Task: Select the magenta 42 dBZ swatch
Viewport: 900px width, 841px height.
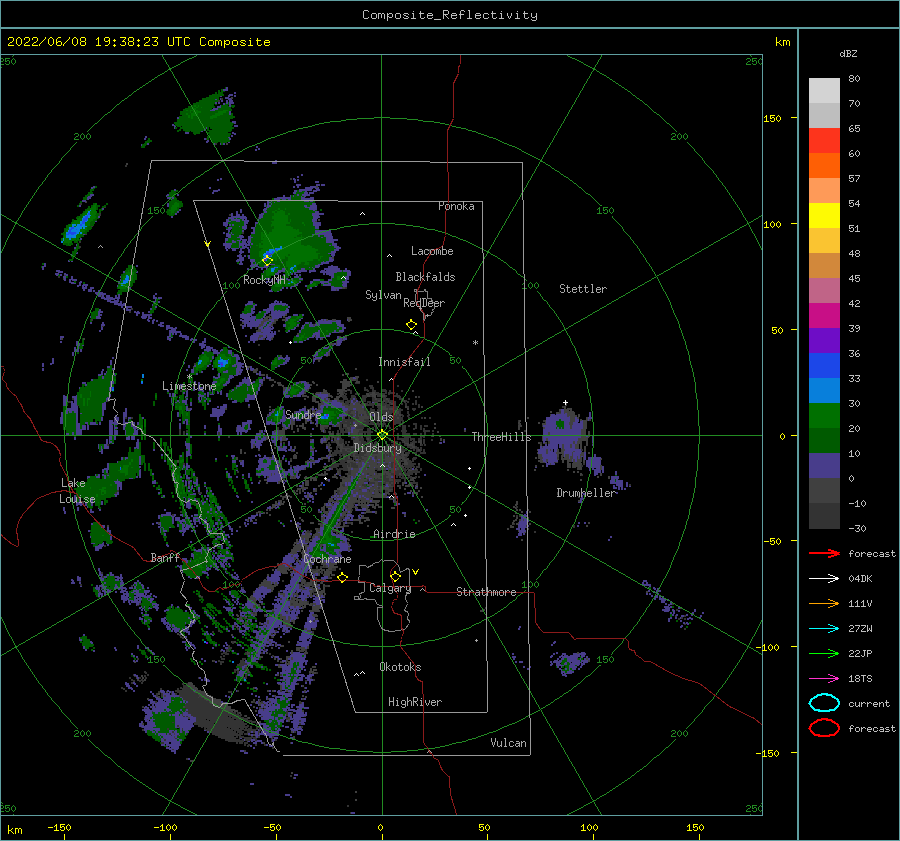Action: [824, 316]
